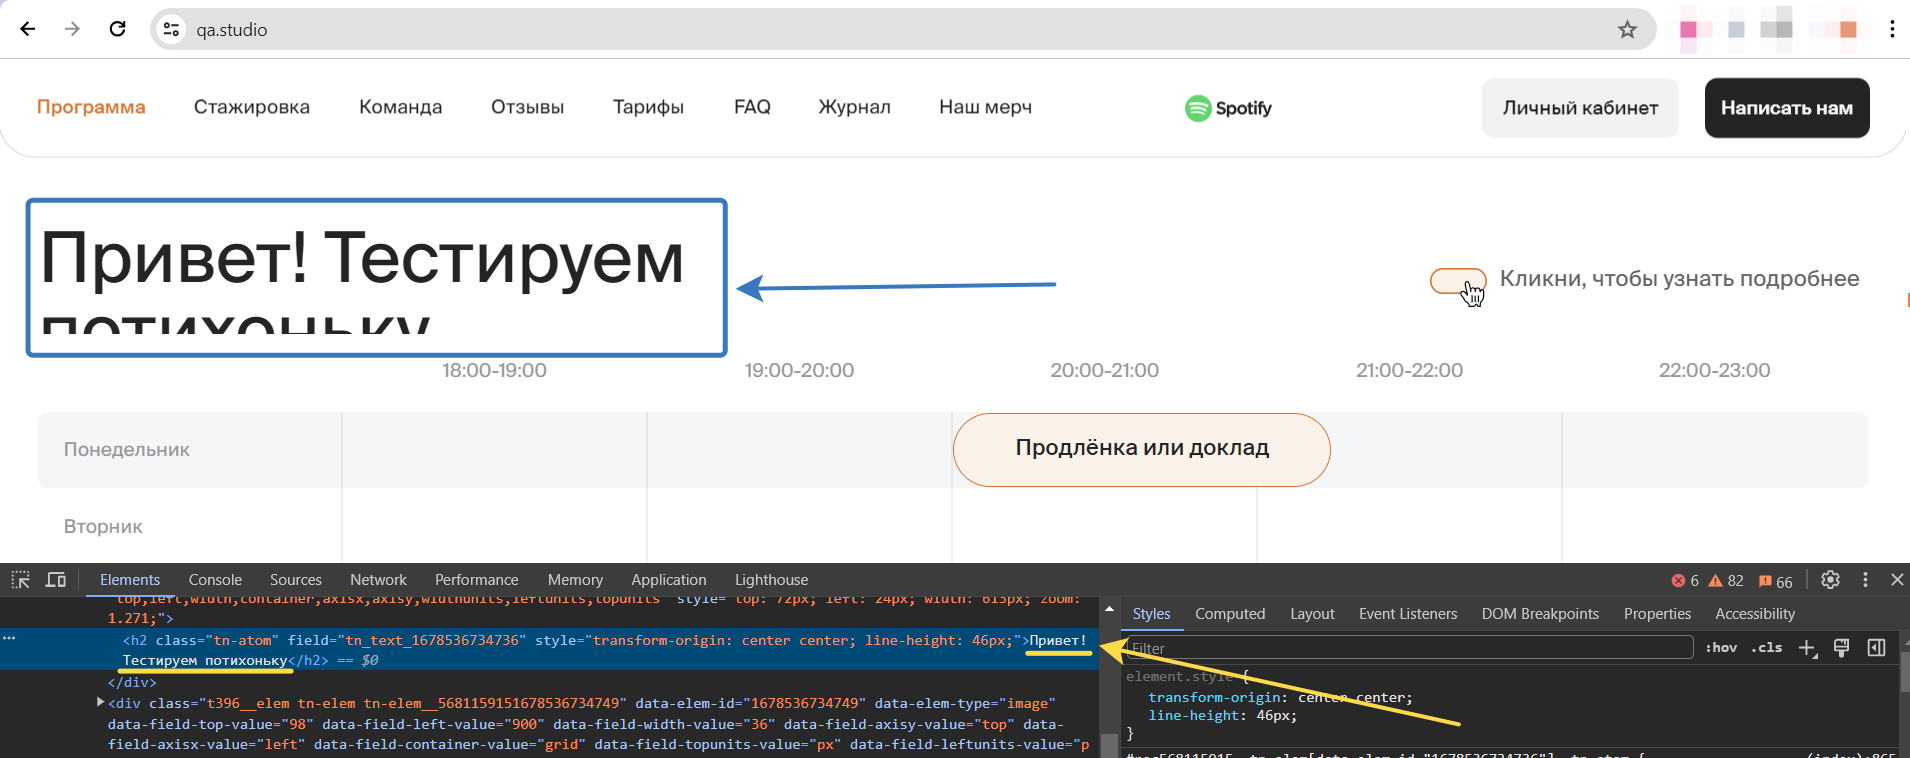Click the browser forward arrow

pos(72,29)
